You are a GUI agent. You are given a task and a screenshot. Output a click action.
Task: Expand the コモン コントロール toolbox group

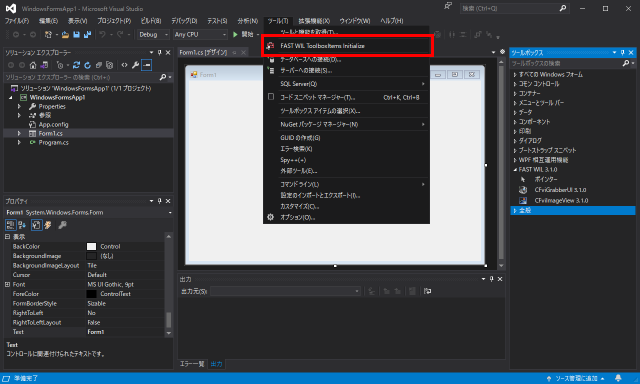pyautogui.click(x=515, y=84)
